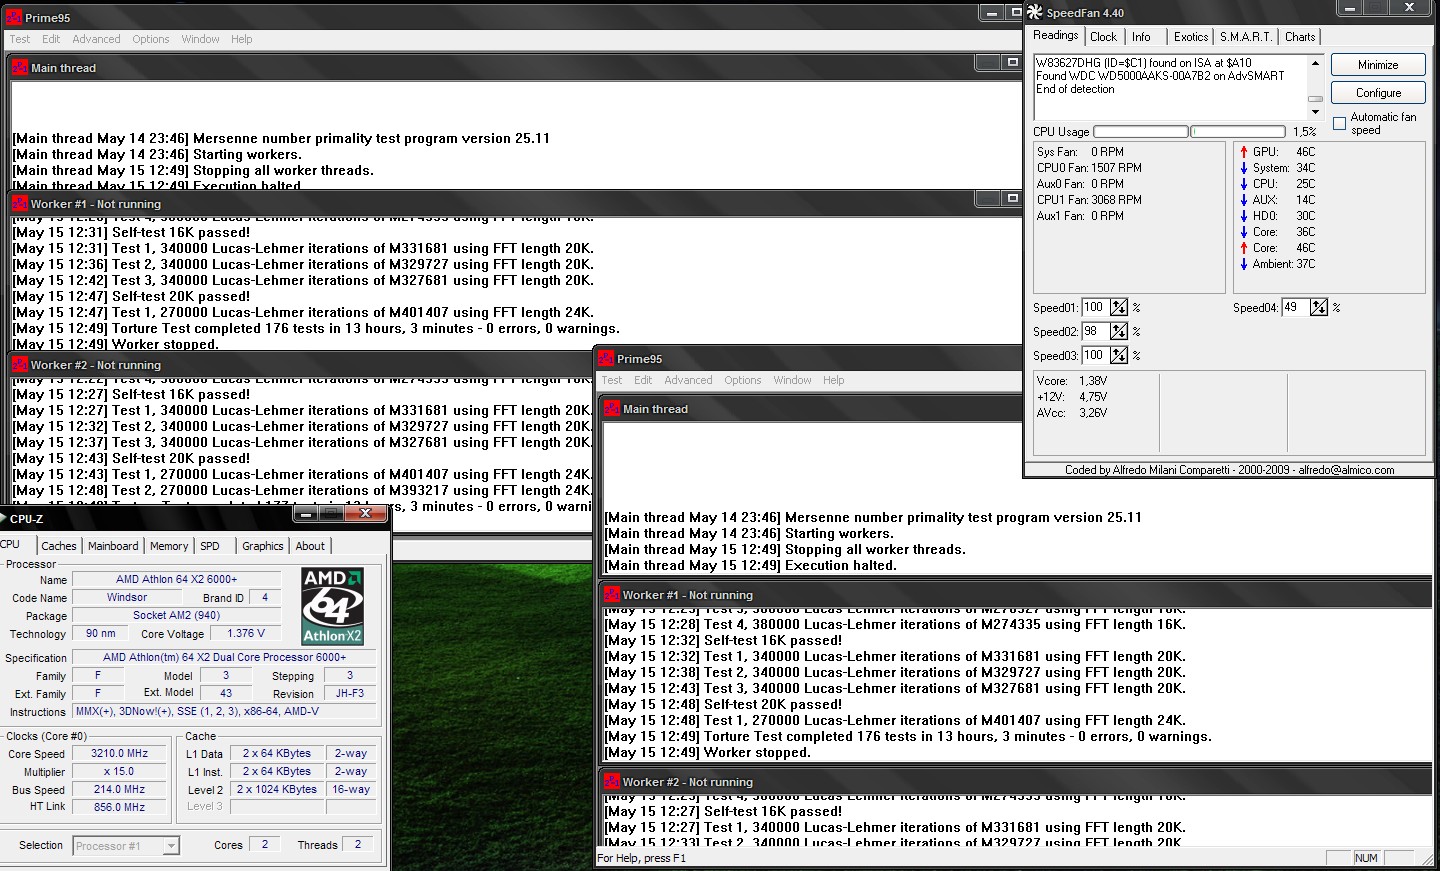The width and height of the screenshot is (1440, 871).
Task: Click the blue arrow beside CPU: 25C
Action: click(1244, 184)
